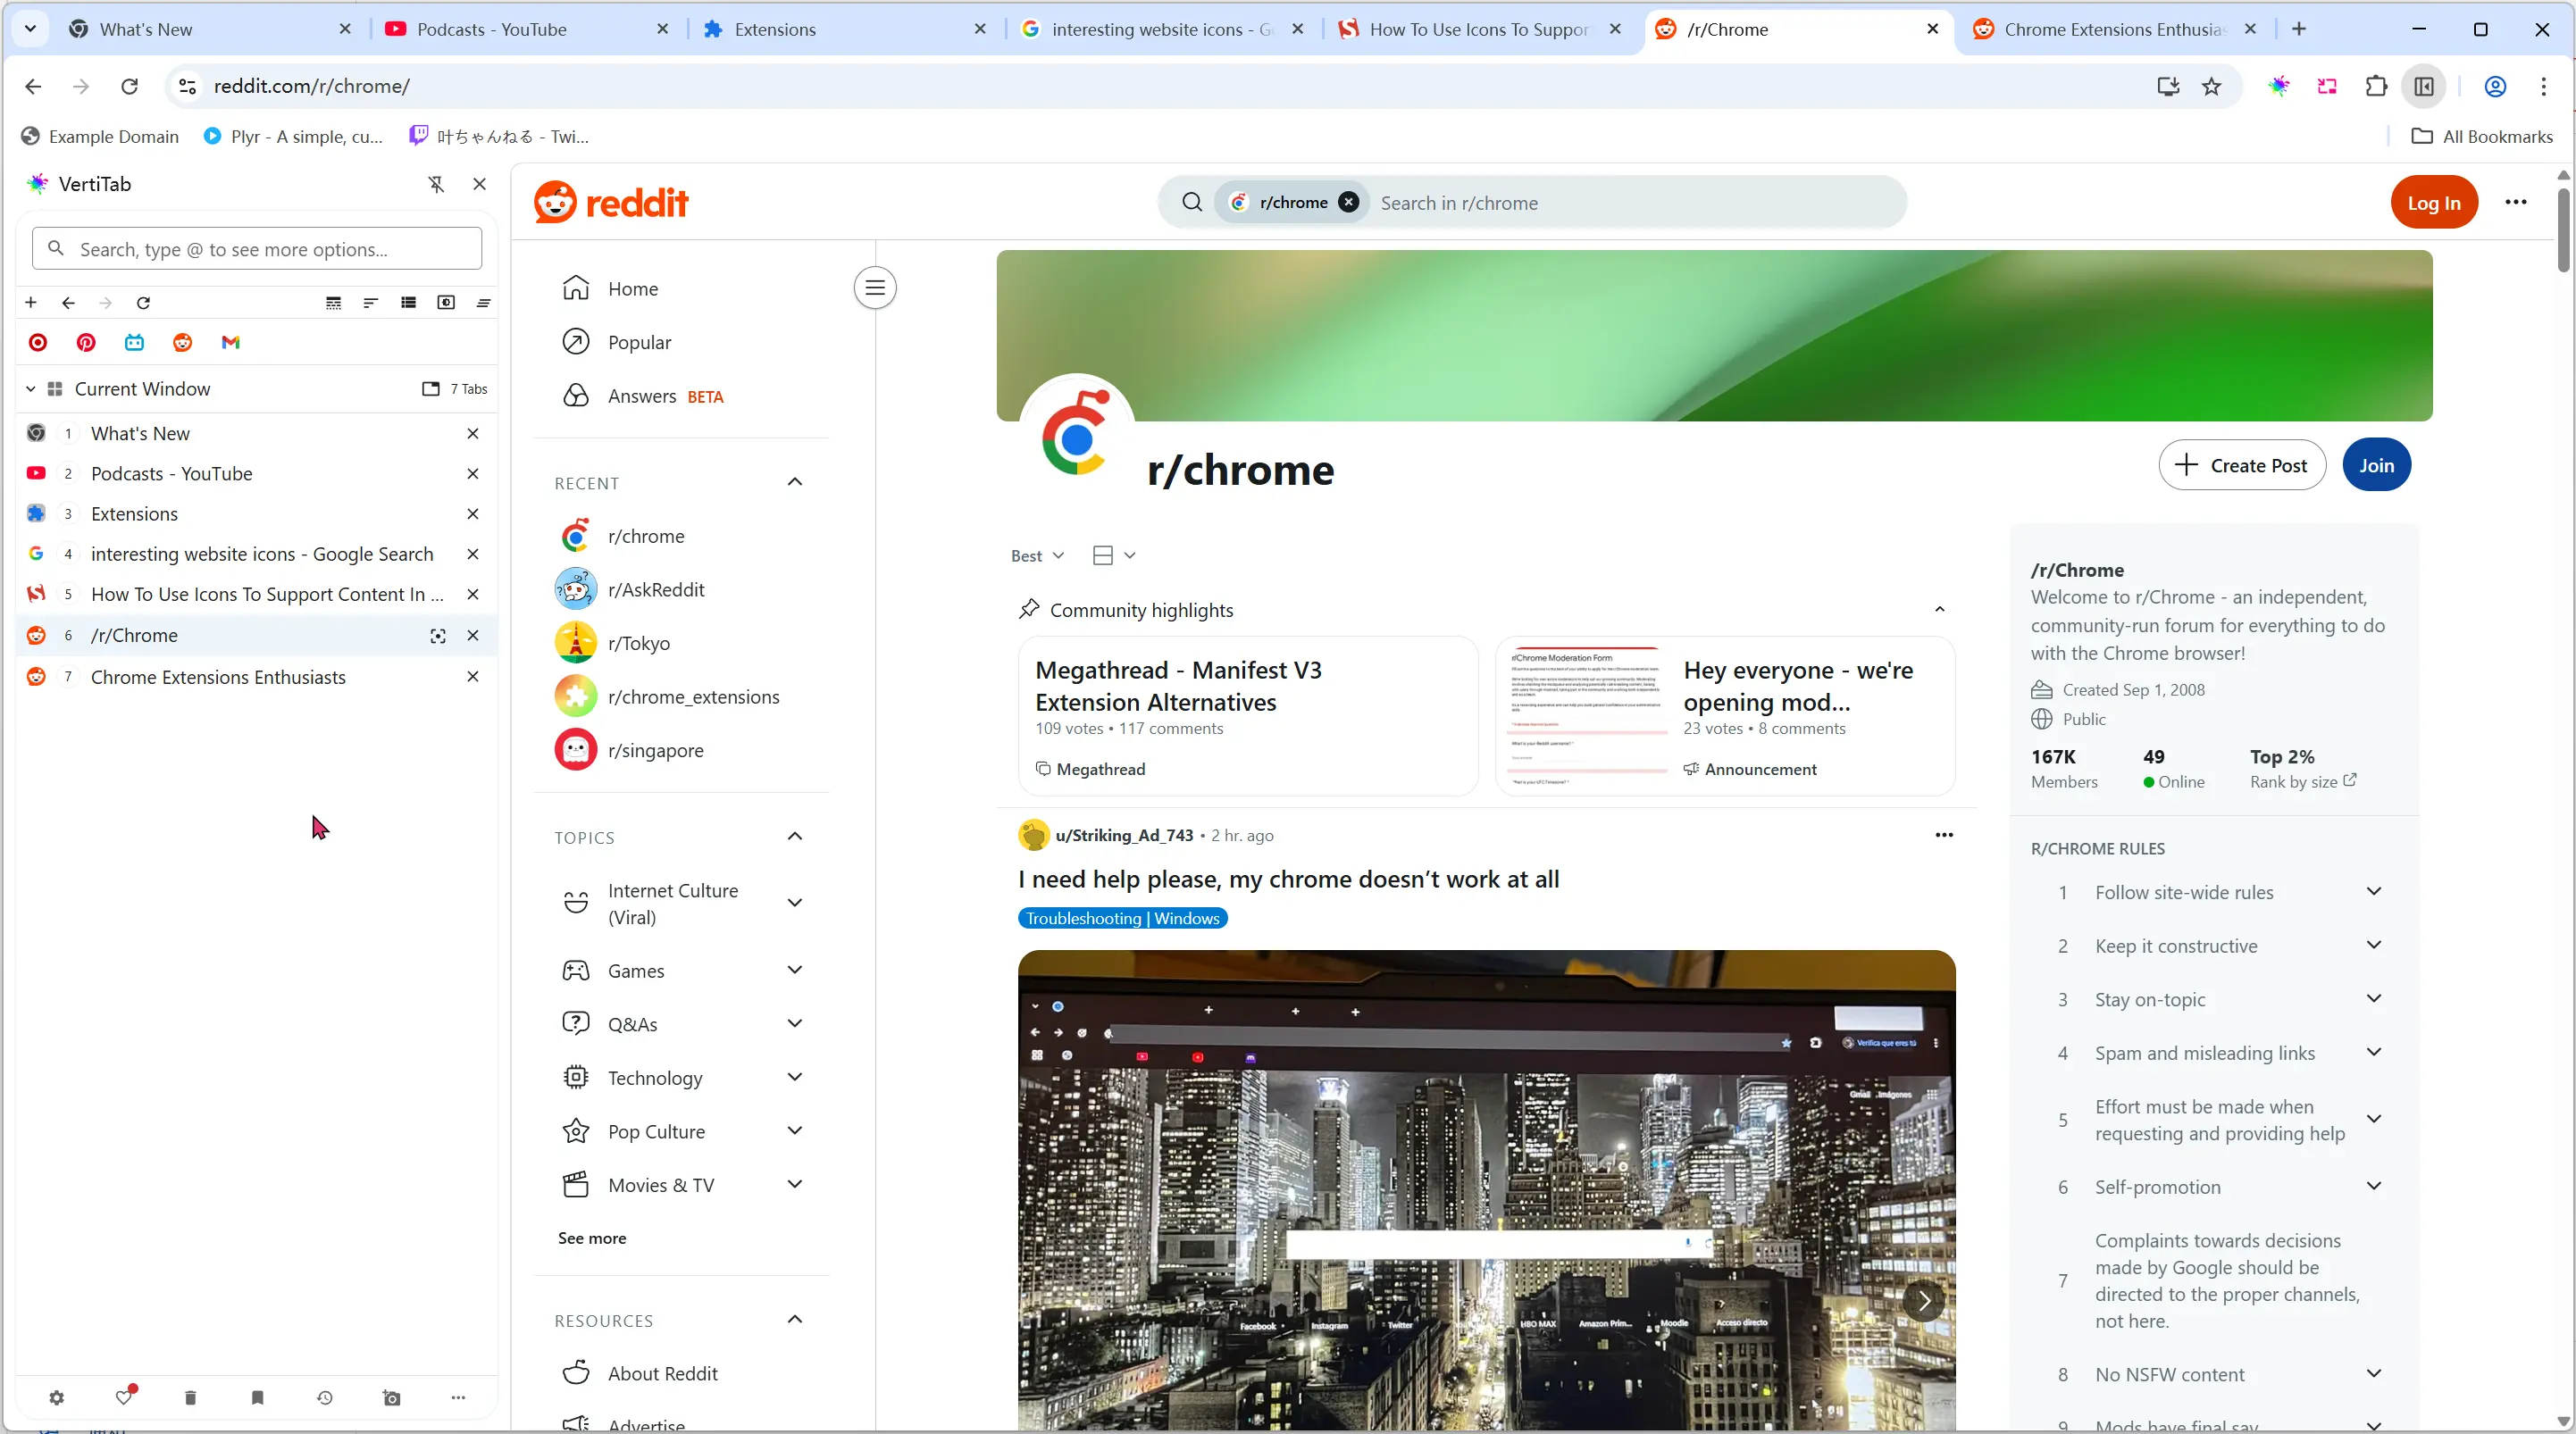Collapse the Current Window group
The width and height of the screenshot is (2576, 1434).
coord(30,388)
